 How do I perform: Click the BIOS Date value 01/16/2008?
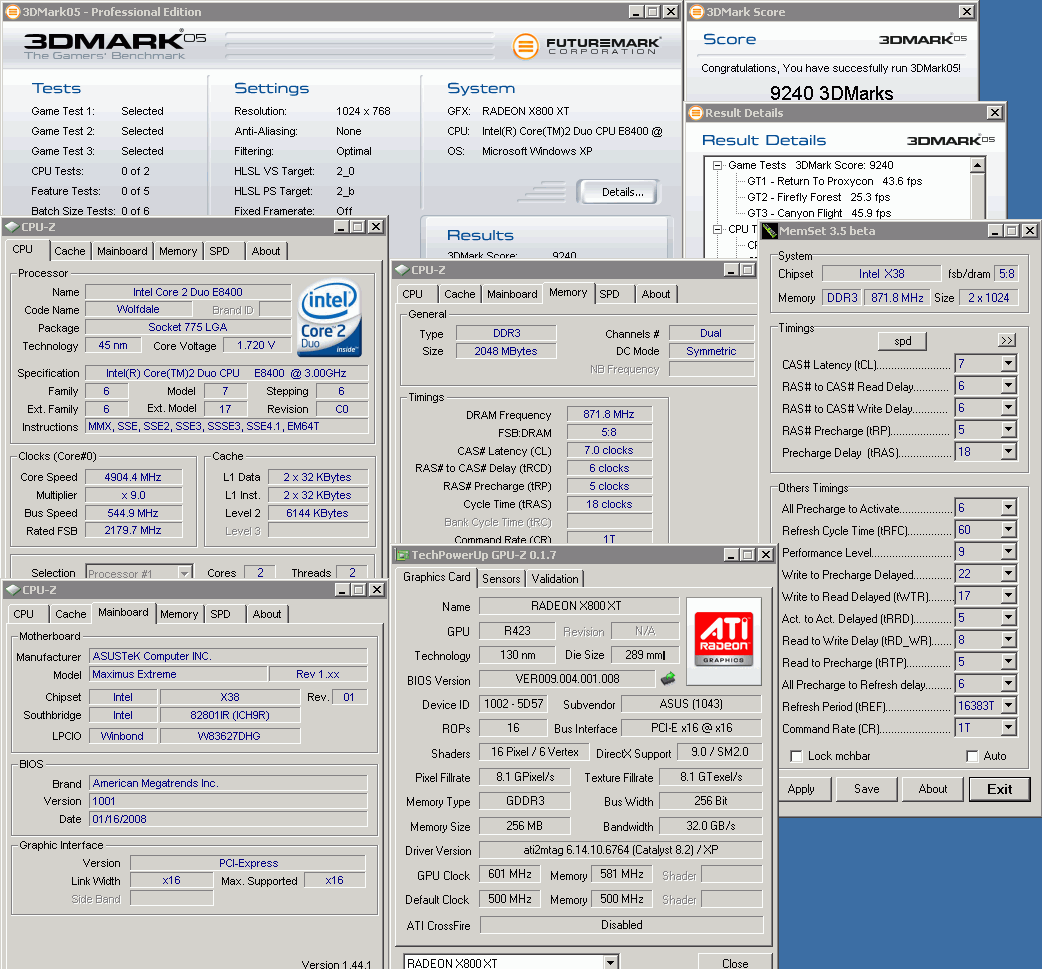click(228, 819)
